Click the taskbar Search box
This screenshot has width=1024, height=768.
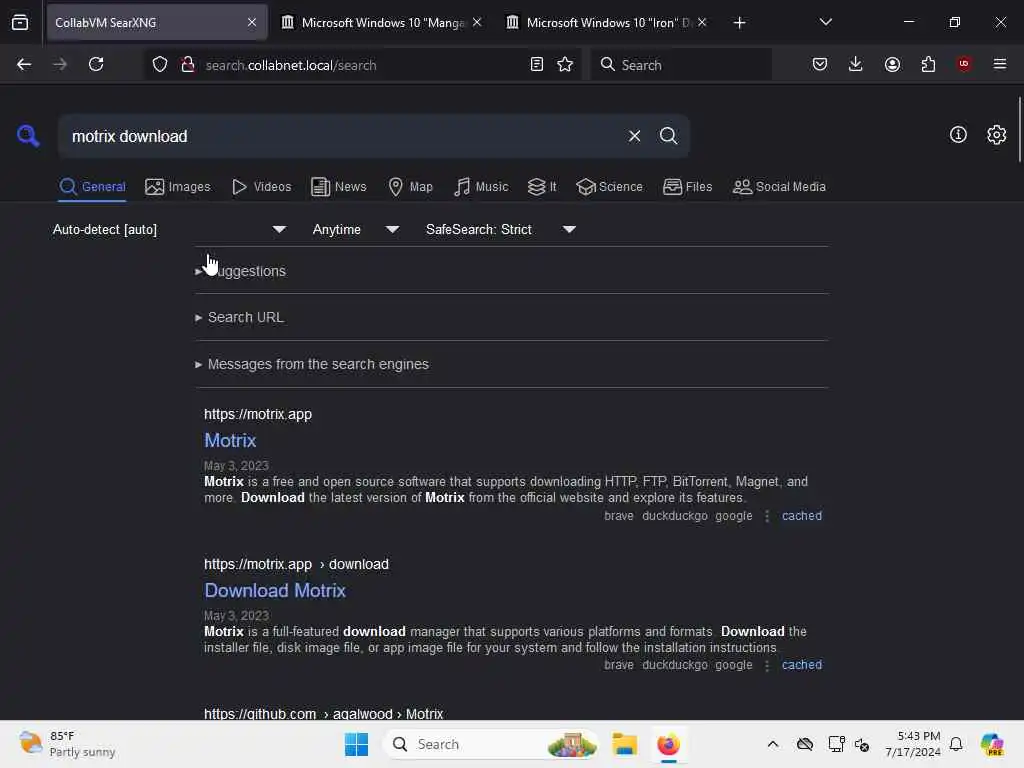pyautogui.click(x=491, y=744)
